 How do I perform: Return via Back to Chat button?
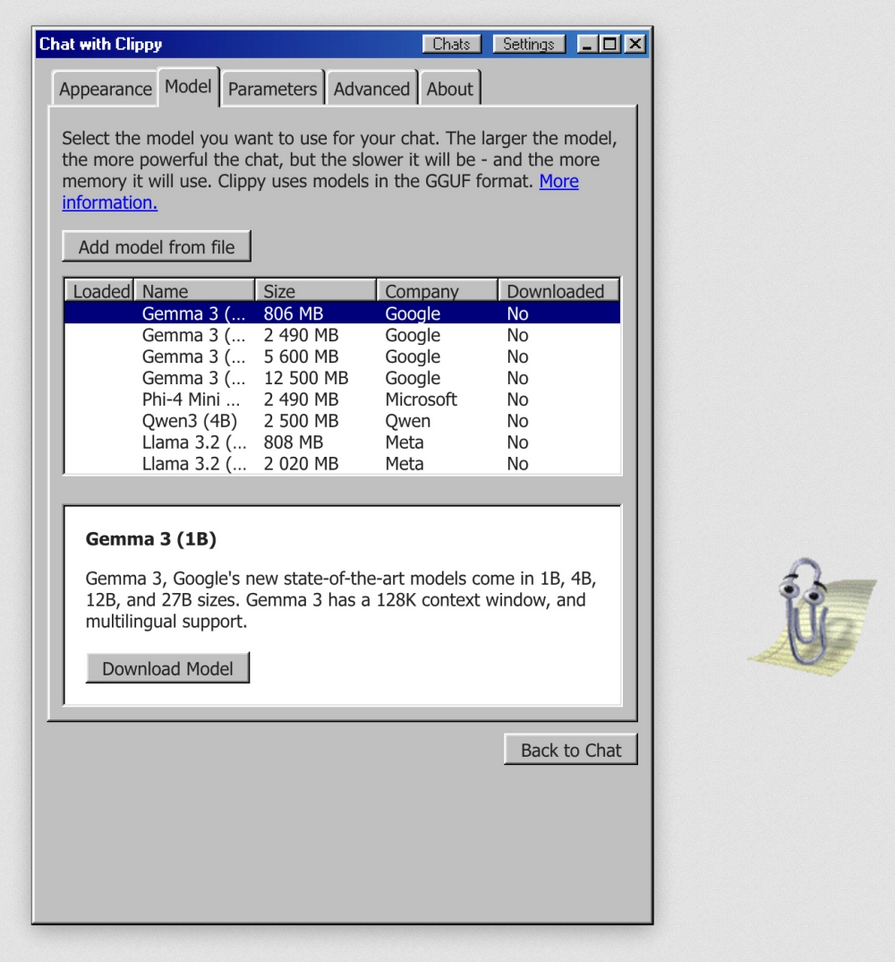570,750
